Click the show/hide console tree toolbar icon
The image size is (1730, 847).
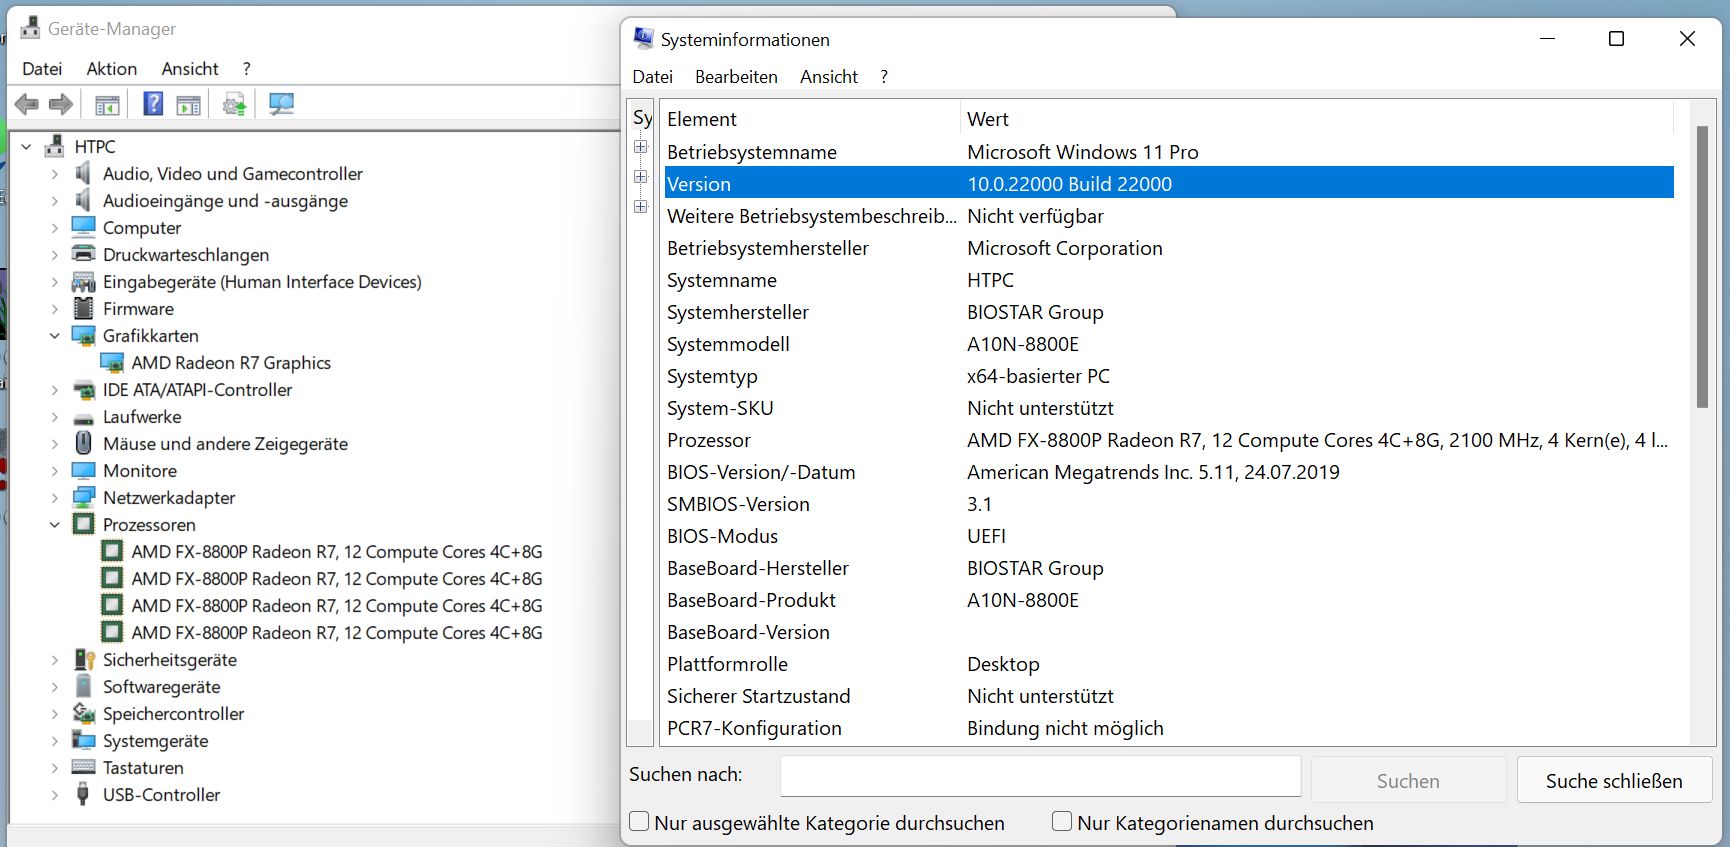(x=107, y=104)
